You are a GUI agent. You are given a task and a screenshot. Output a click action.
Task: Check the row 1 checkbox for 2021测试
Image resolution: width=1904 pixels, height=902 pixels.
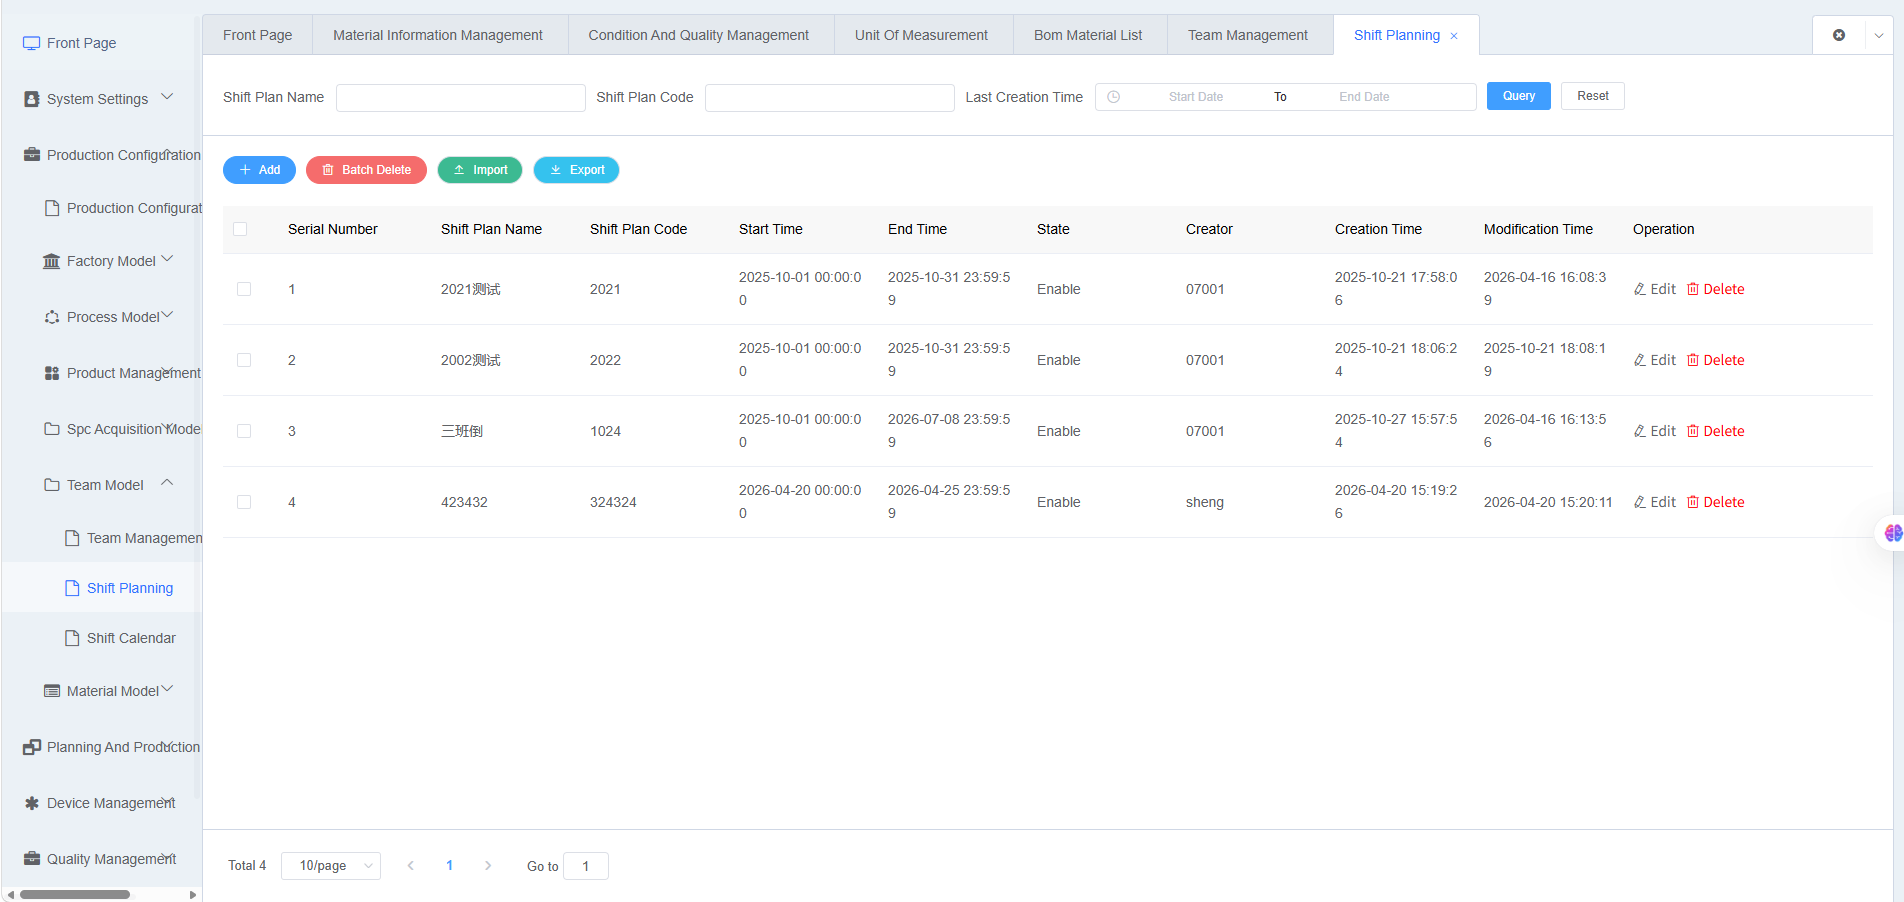click(244, 289)
